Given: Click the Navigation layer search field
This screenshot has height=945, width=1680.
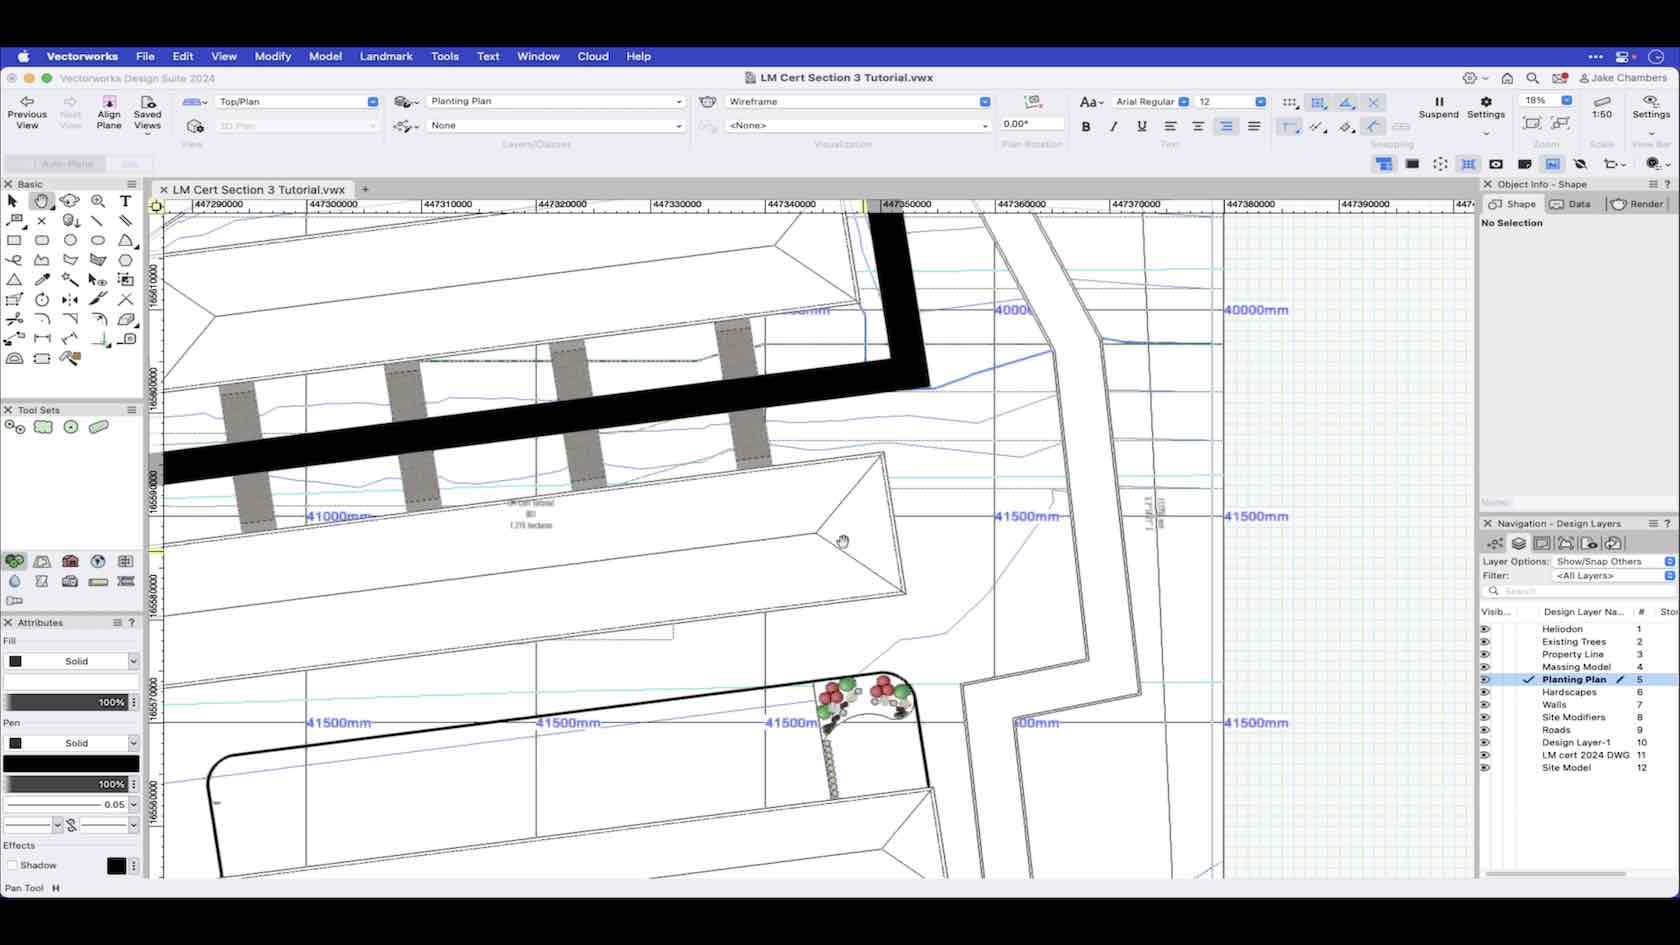Looking at the screenshot, I should pos(1578,591).
